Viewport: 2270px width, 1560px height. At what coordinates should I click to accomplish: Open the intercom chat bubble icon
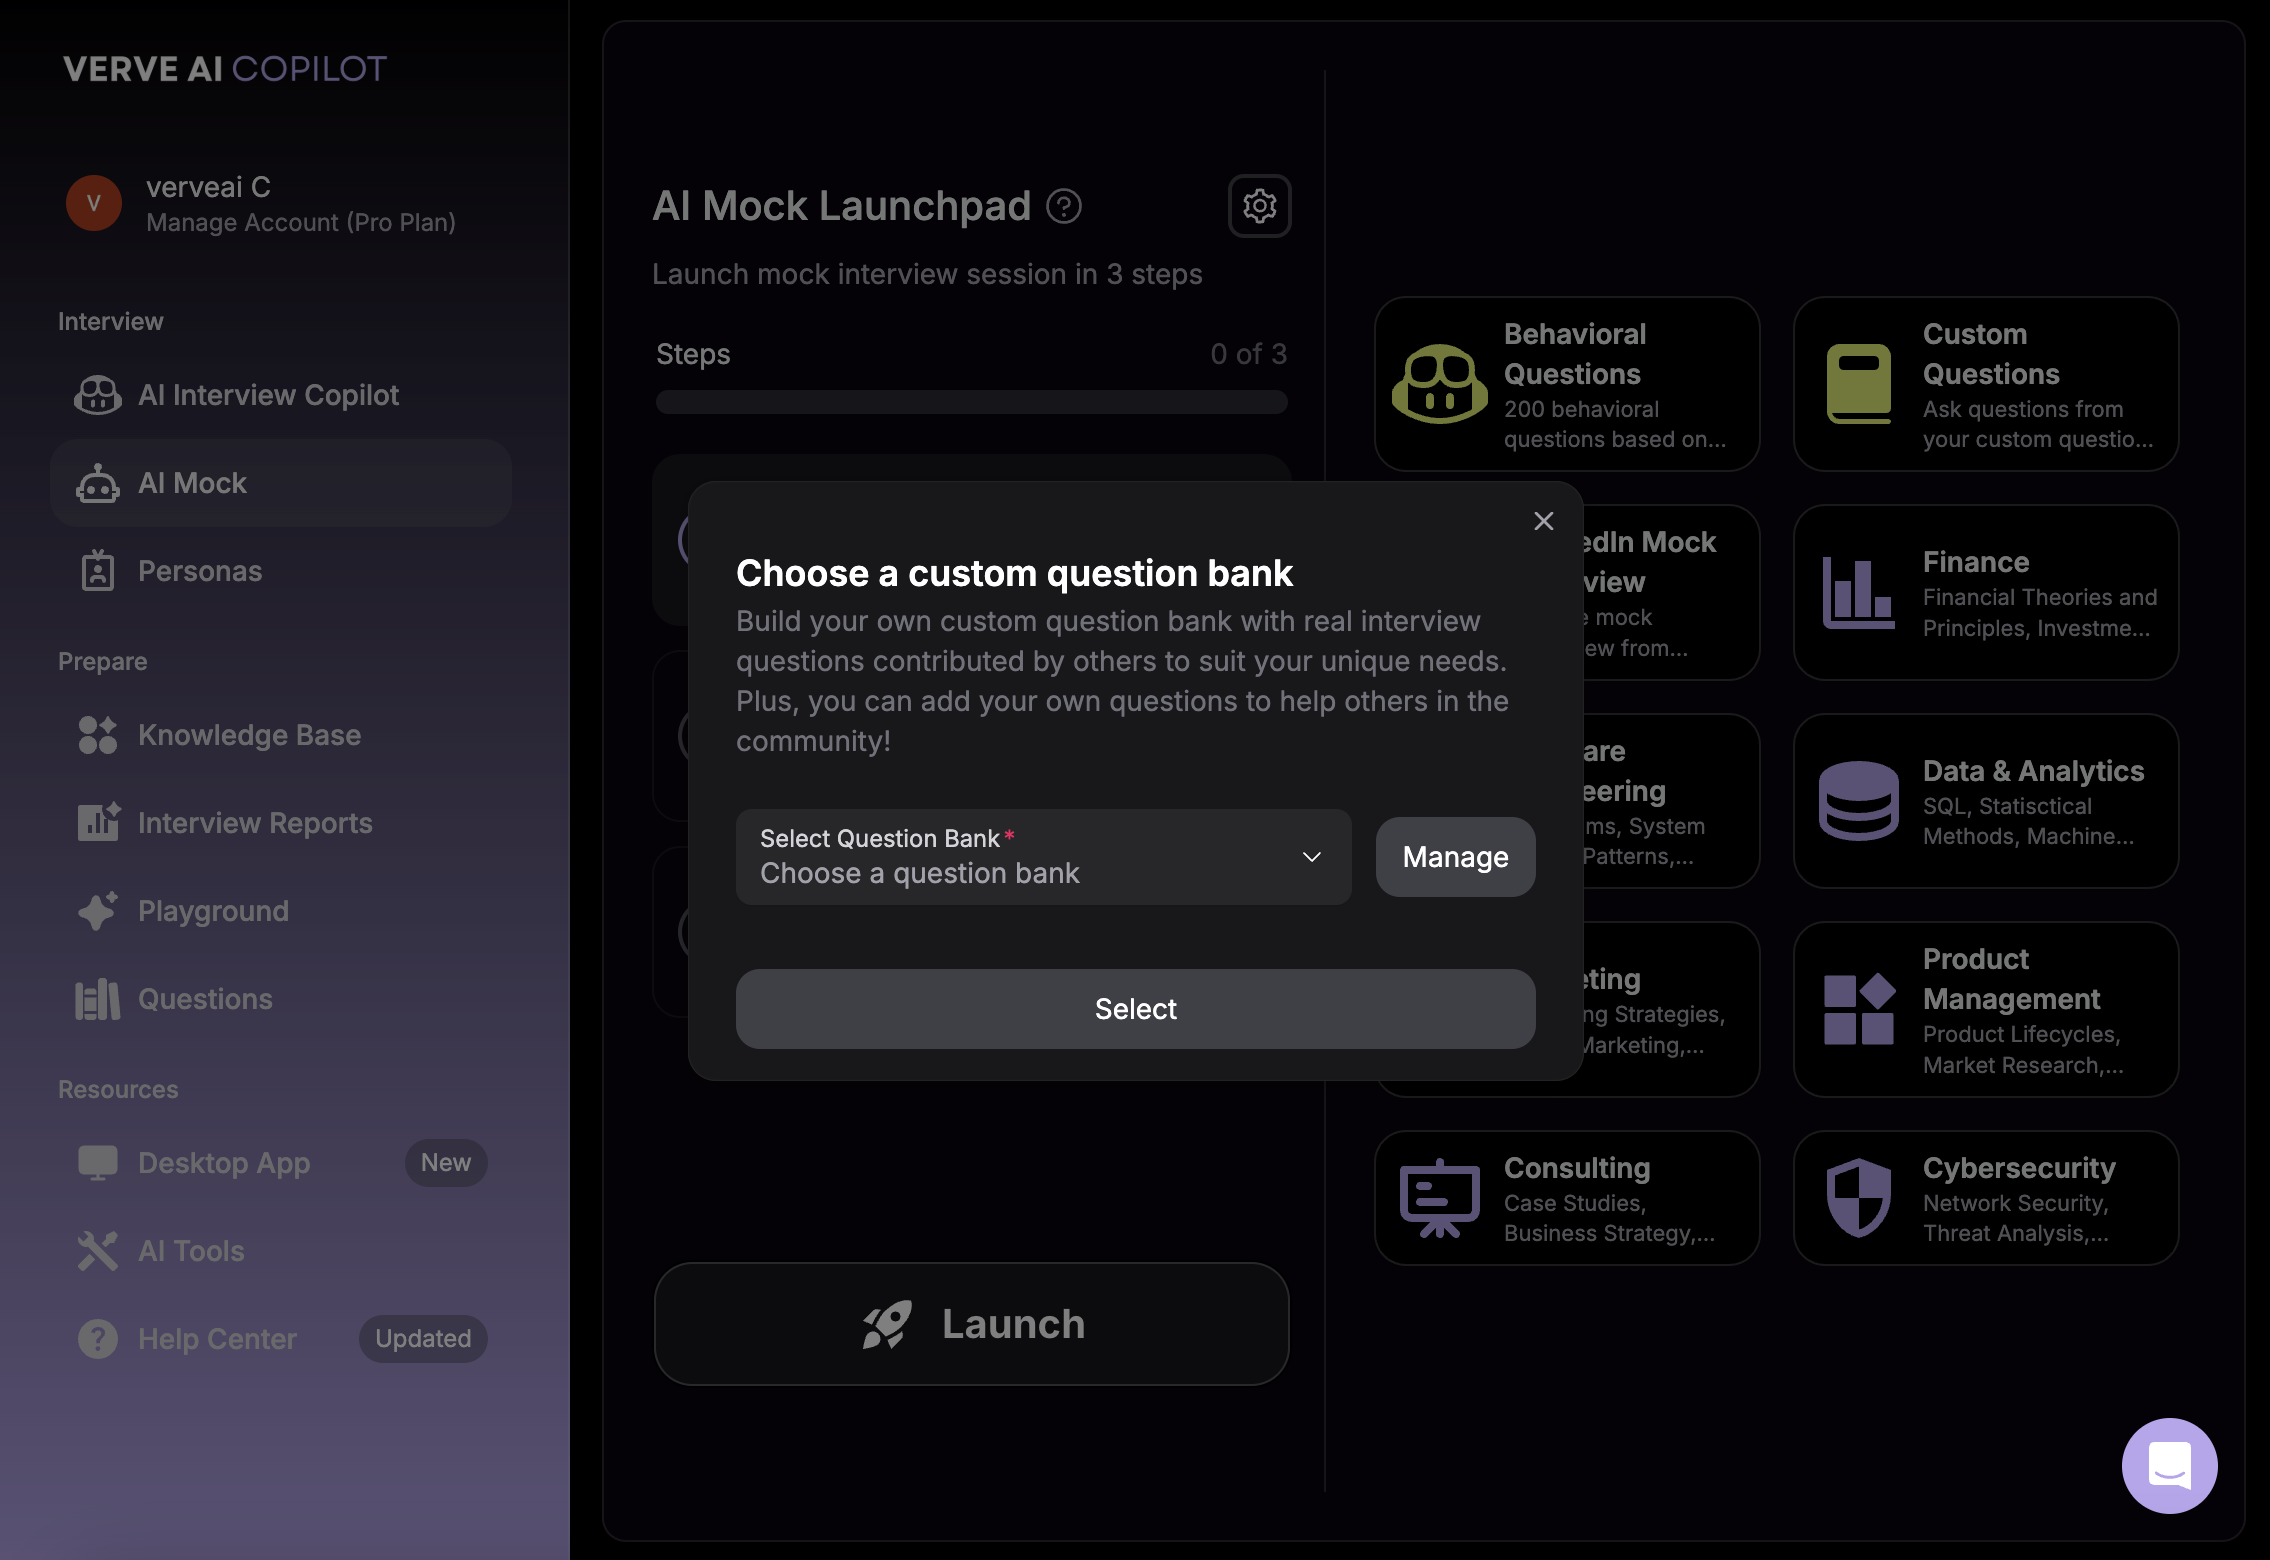pos(2169,1465)
